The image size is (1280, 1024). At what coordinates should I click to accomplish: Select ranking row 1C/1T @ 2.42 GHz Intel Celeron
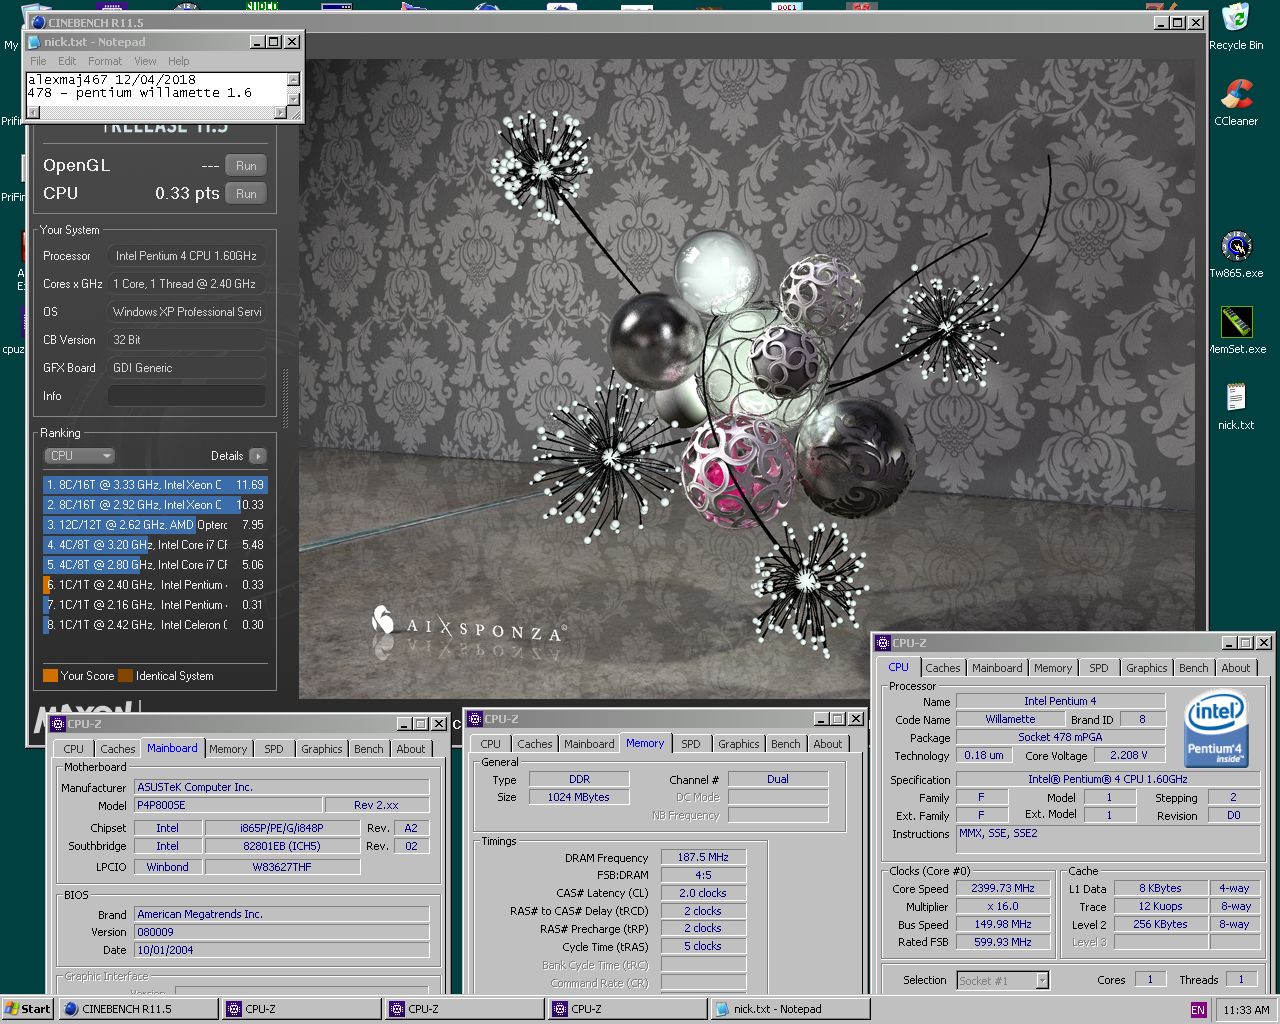[x=155, y=625]
